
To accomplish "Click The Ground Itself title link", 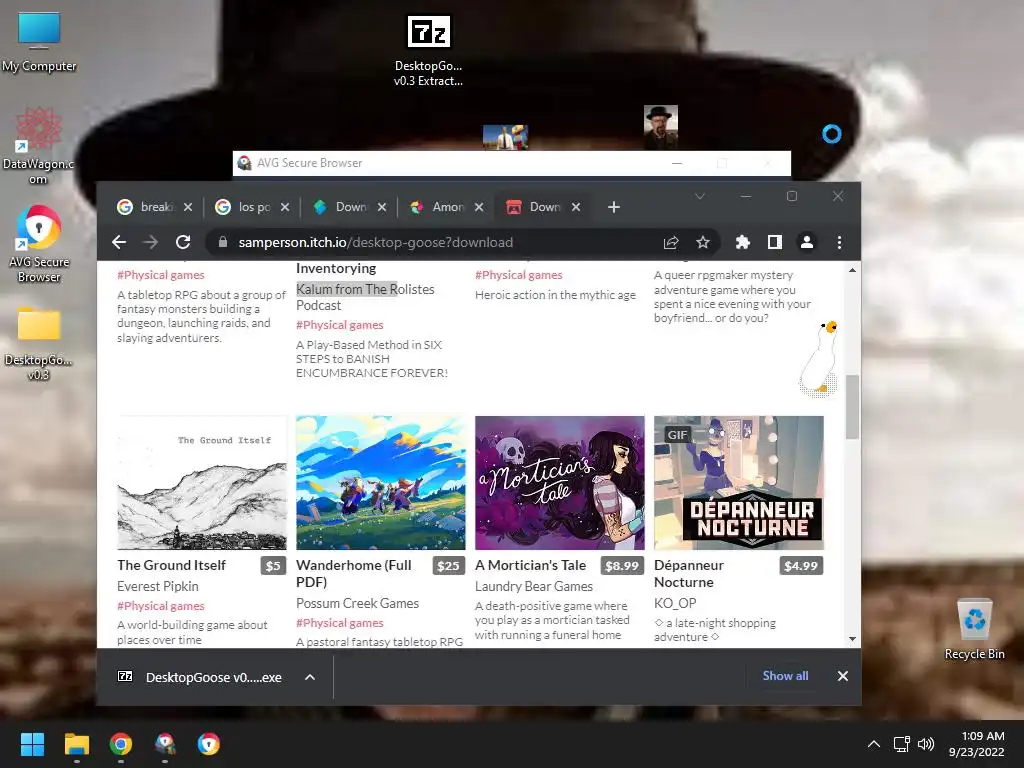I will [171, 565].
